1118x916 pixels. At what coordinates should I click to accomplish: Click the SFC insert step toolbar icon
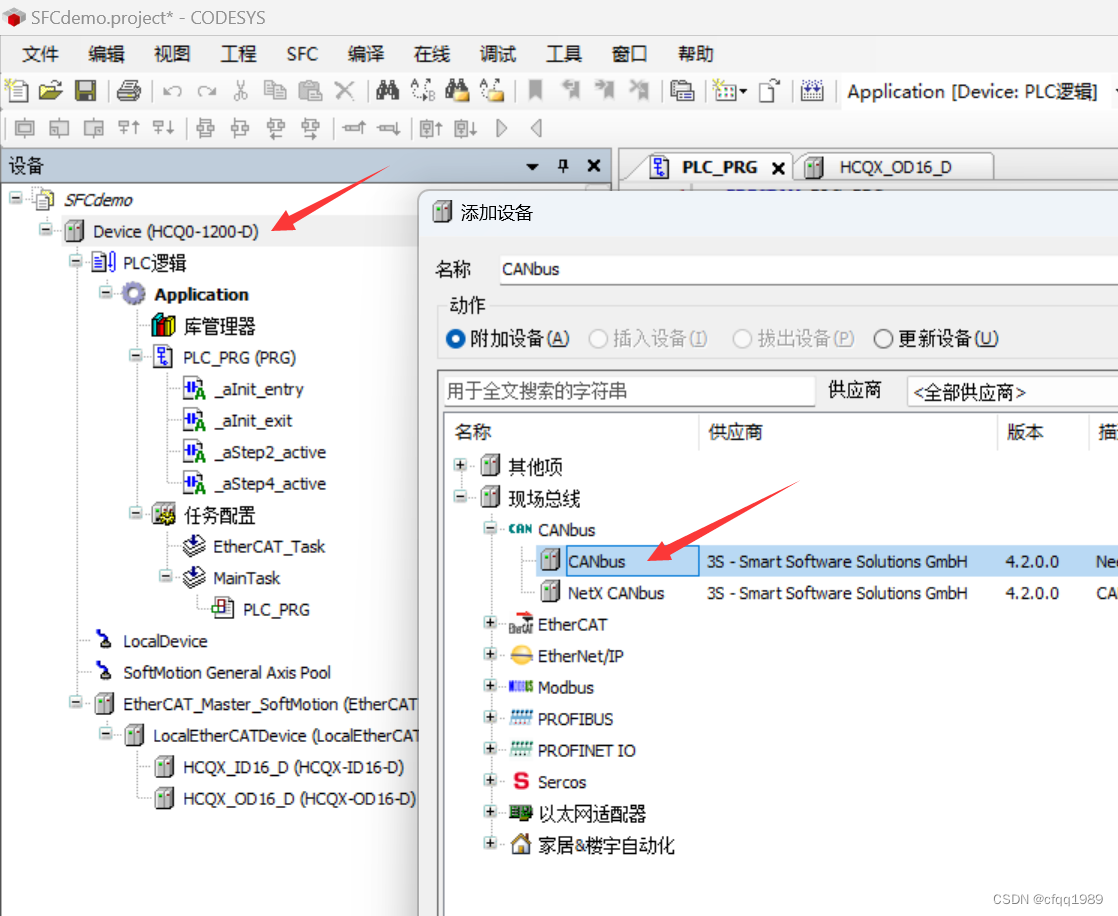[24, 128]
